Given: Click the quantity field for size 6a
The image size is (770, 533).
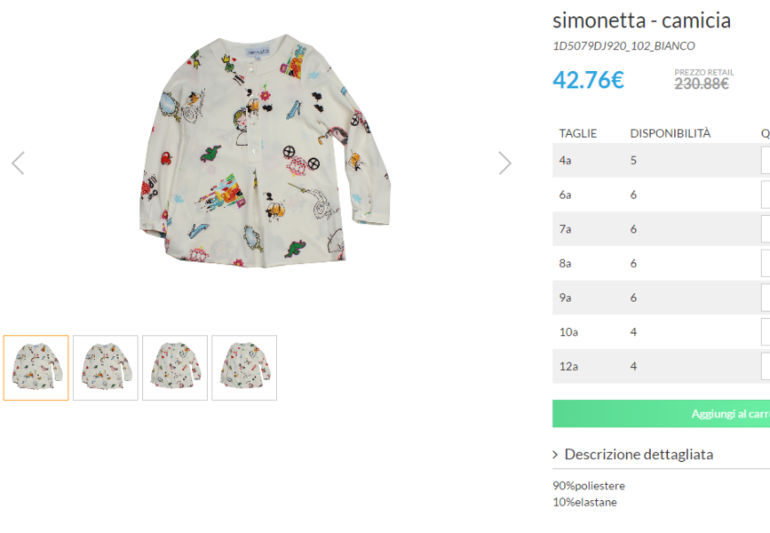Looking at the screenshot, I should (x=765, y=195).
